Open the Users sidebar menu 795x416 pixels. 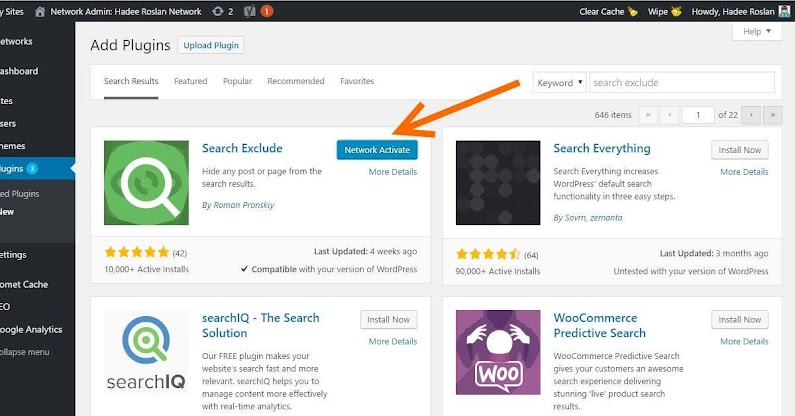pyautogui.click(x=8, y=123)
